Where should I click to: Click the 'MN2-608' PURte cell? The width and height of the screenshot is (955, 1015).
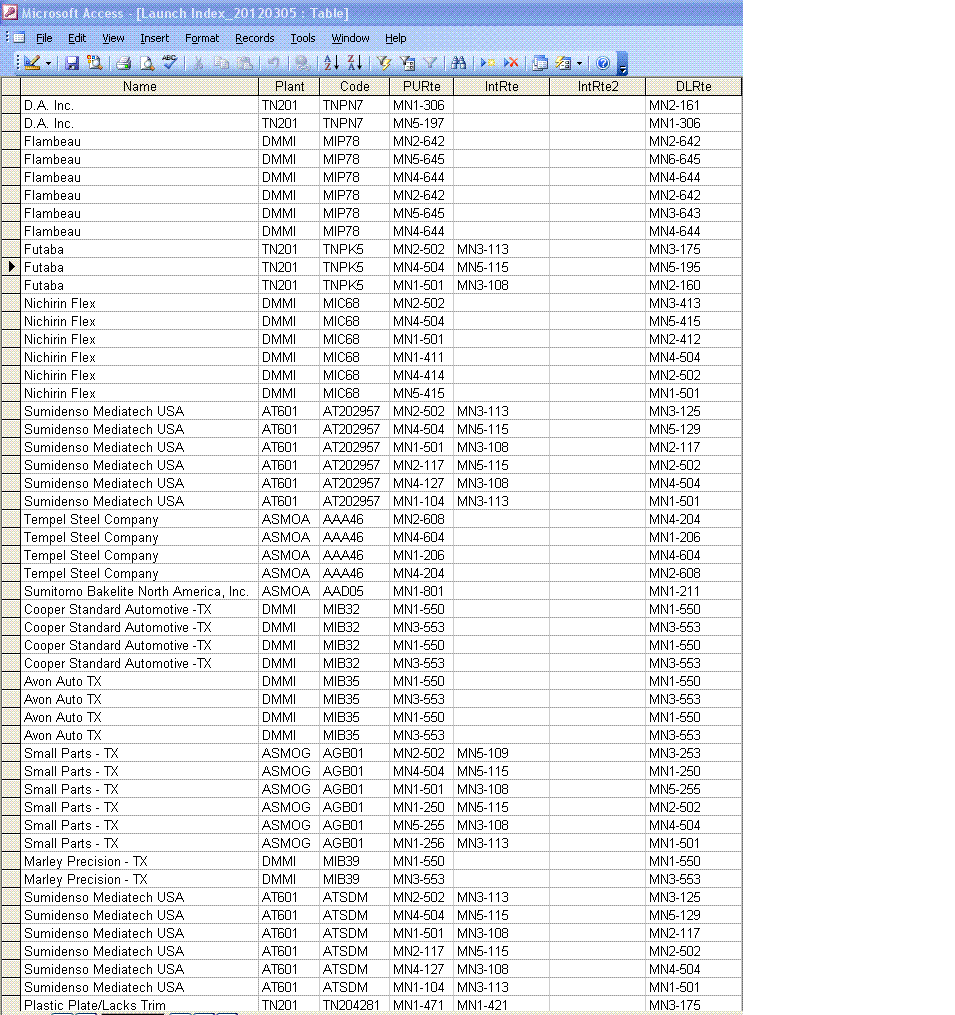pos(421,519)
